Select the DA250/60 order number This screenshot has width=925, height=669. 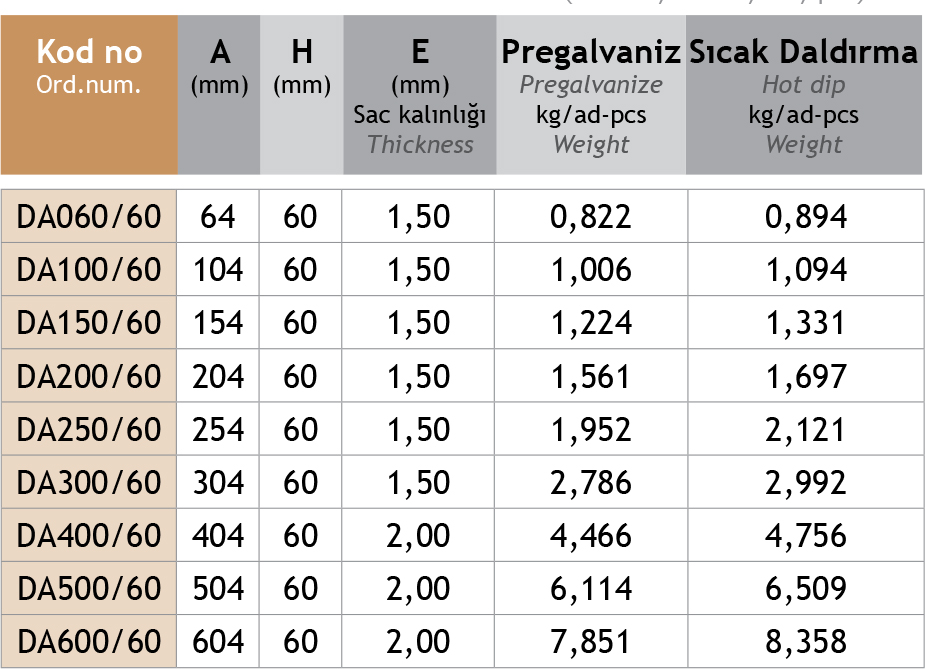89,429
